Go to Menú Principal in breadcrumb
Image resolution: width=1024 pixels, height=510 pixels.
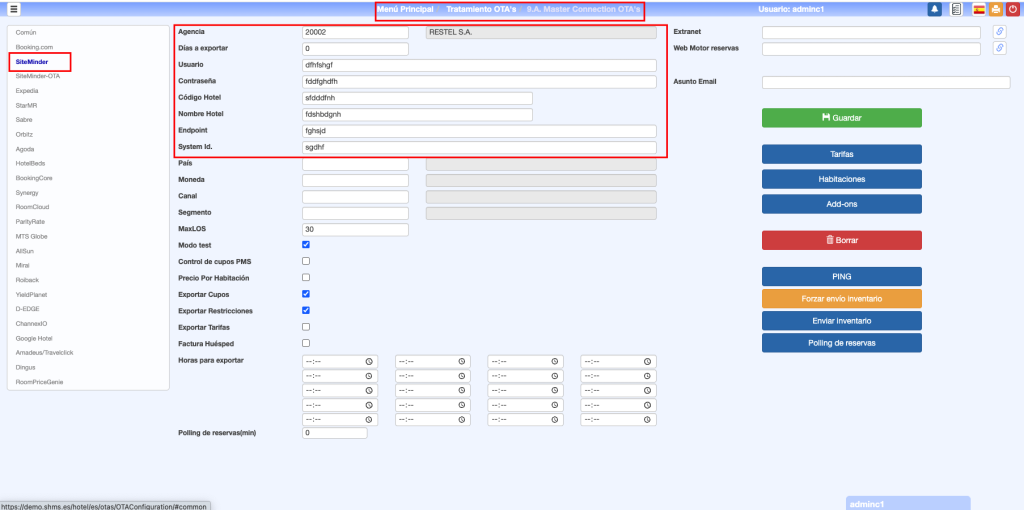pos(405,9)
